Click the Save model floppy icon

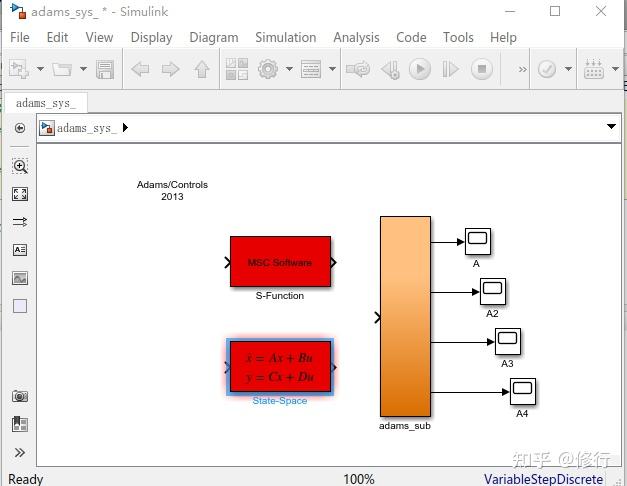(x=105, y=69)
